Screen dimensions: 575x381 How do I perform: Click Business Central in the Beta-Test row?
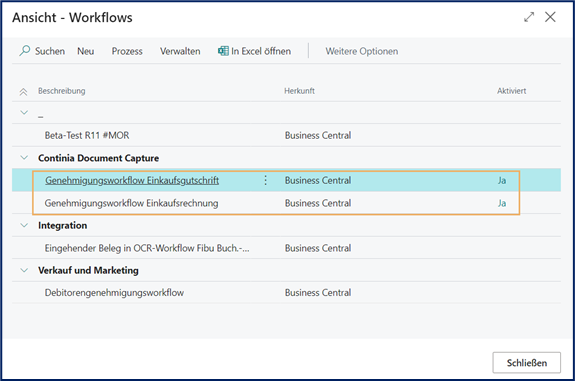pyautogui.click(x=318, y=135)
